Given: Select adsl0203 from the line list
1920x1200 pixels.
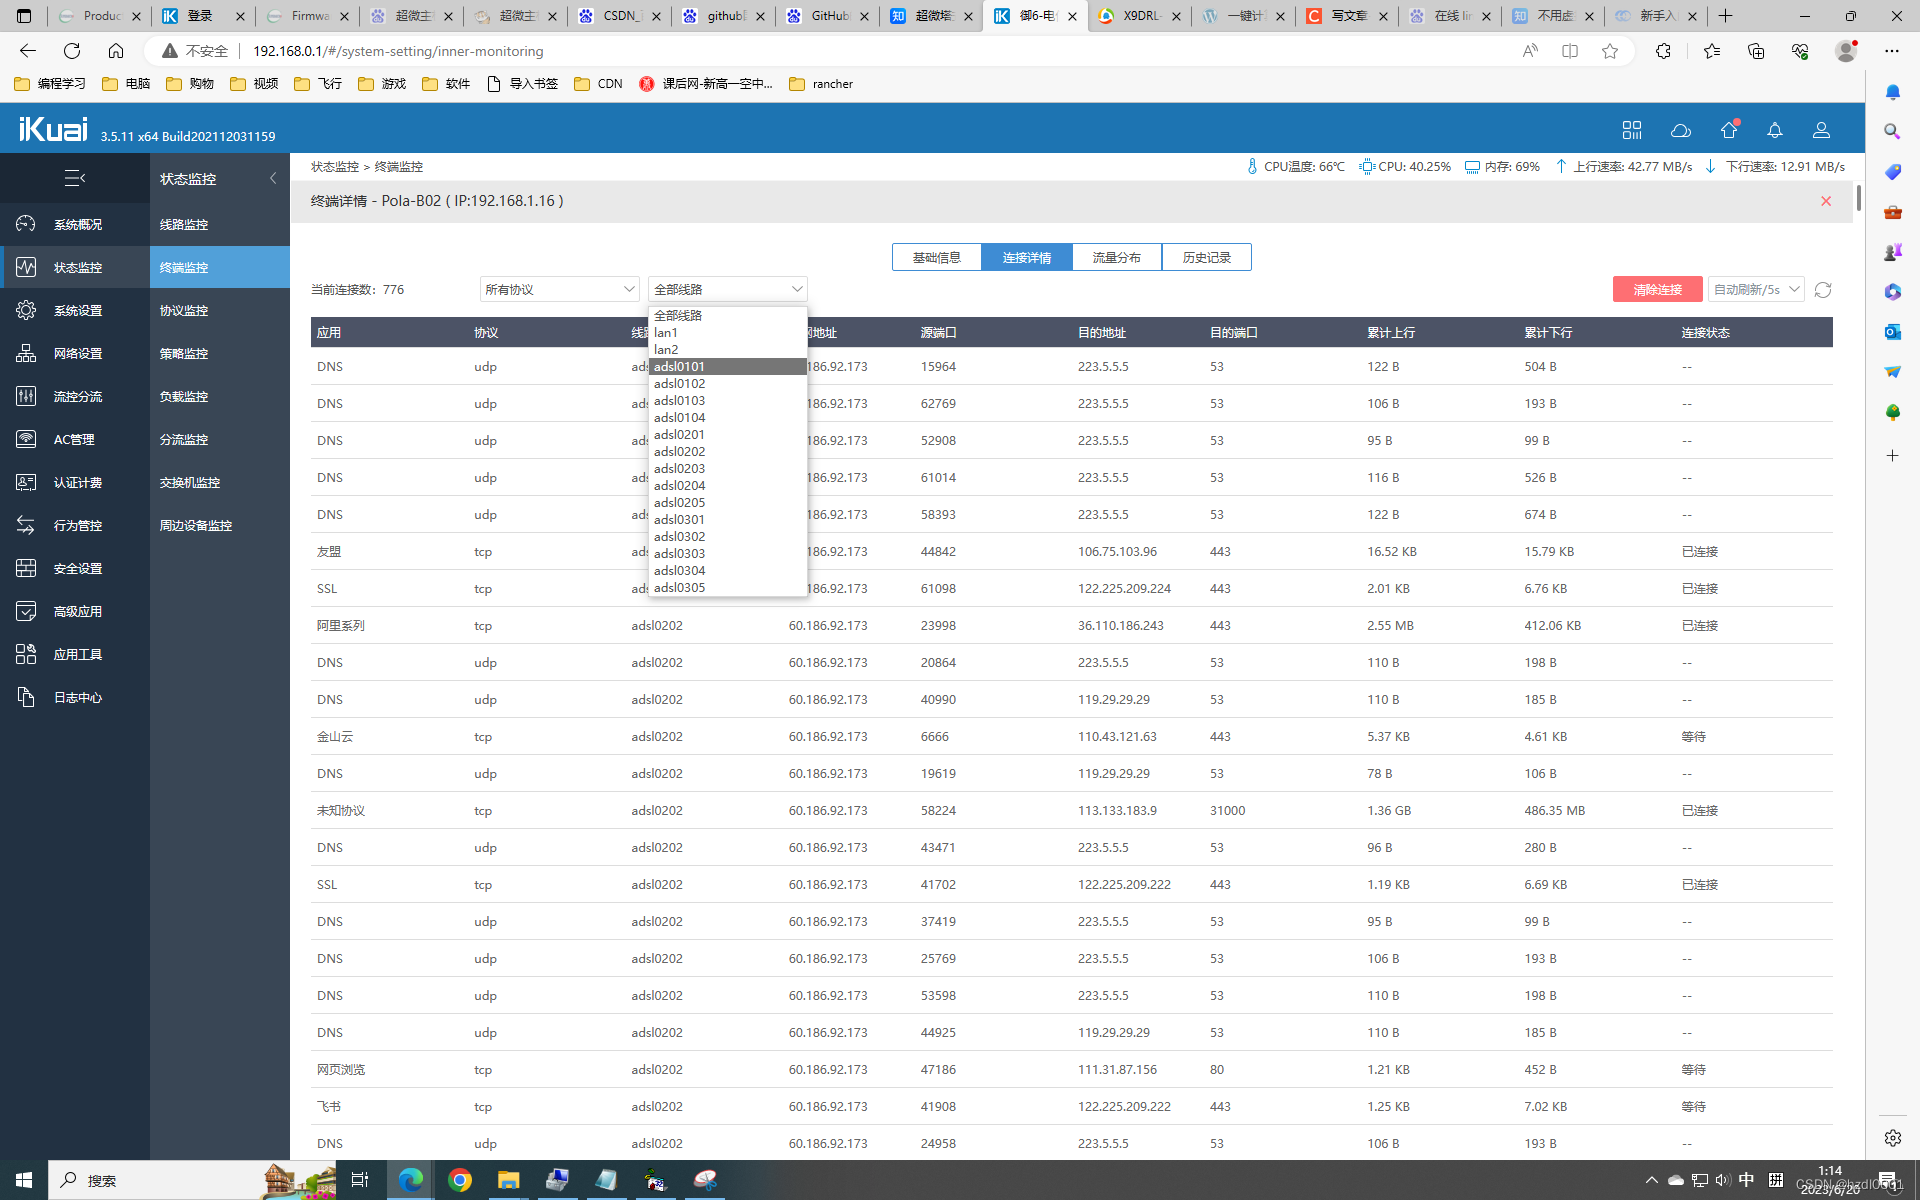Looking at the screenshot, I should point(680,468).
